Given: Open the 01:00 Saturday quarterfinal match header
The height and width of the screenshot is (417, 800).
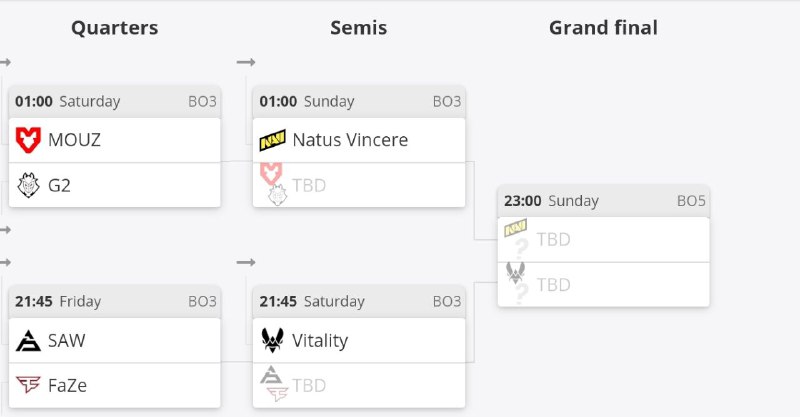Looking at the screenshot, I should [x=115, y=101].
